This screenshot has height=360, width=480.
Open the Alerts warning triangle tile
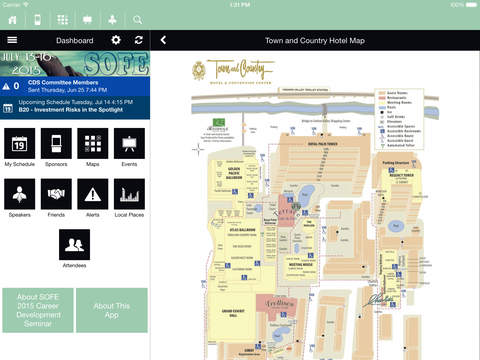pos(93,194)
